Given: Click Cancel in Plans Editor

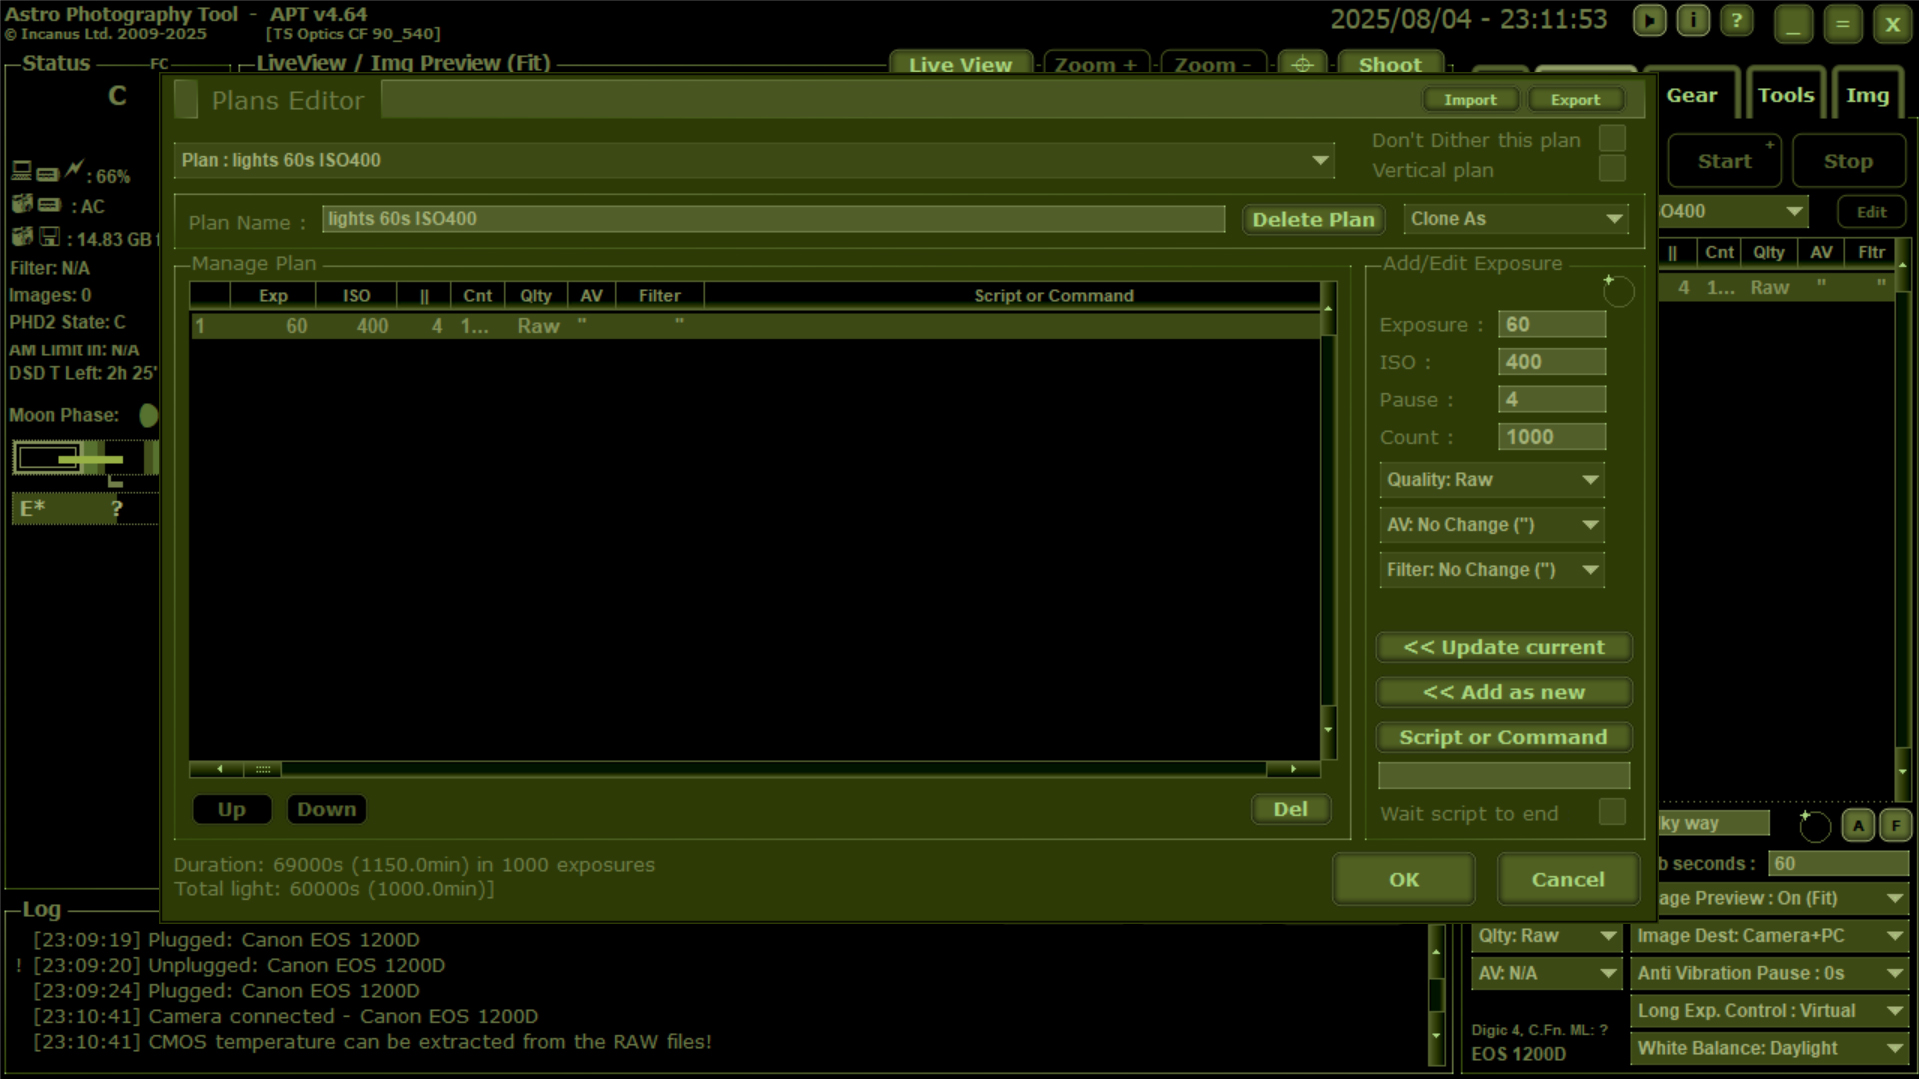Looking at the screenshot, I should (x=1567, y=879).
